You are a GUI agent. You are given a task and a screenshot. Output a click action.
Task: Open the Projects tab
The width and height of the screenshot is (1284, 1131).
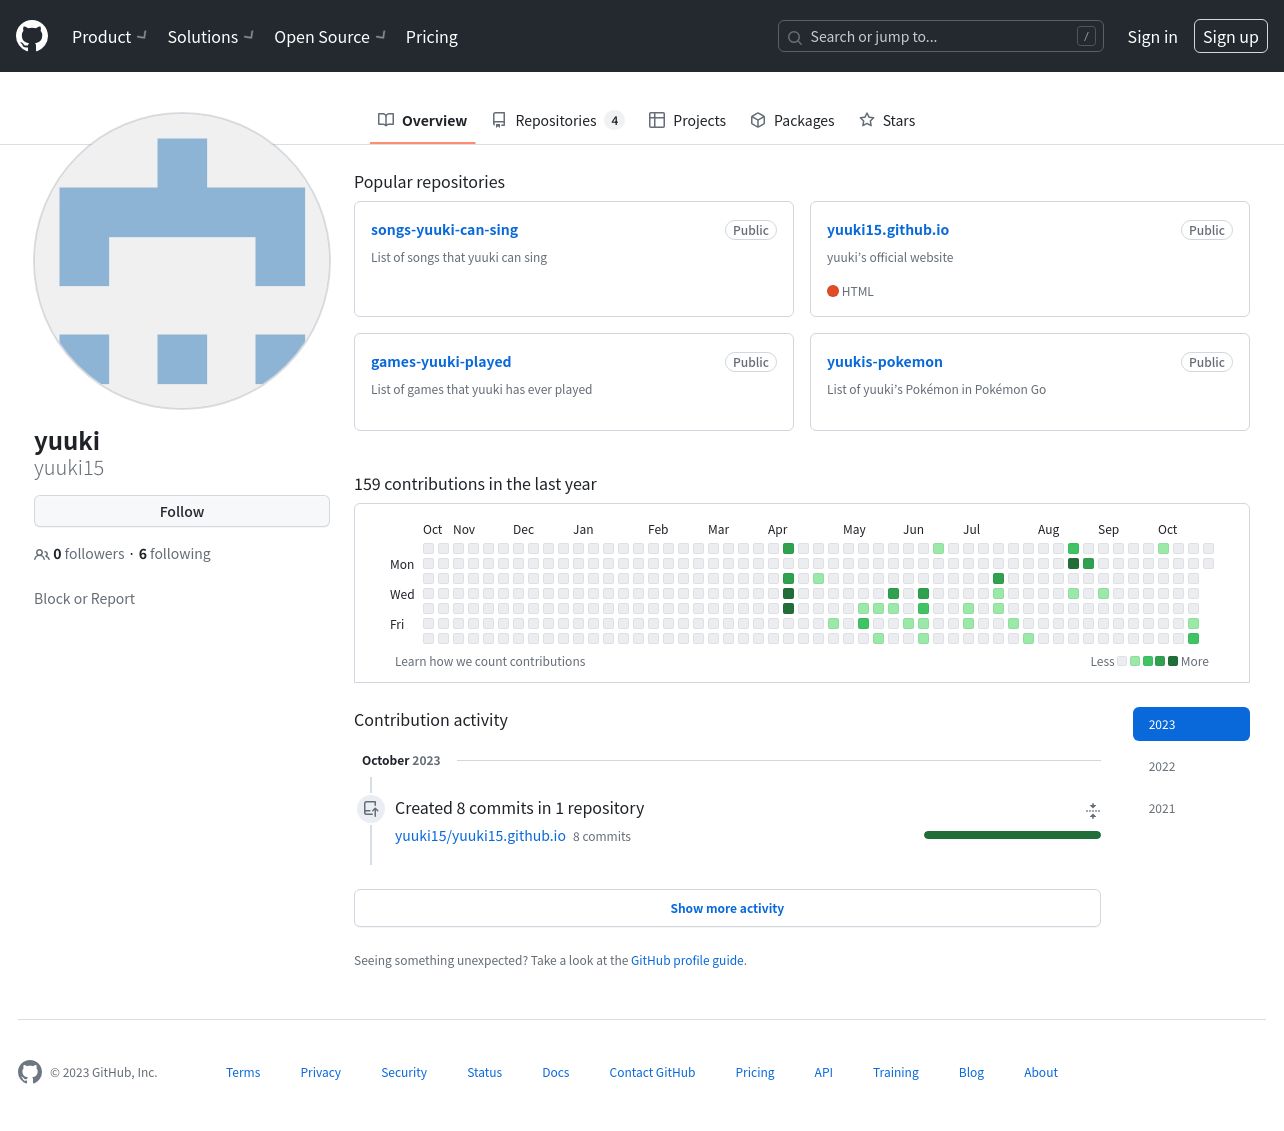pyautogui.click(x=687, y=120)
